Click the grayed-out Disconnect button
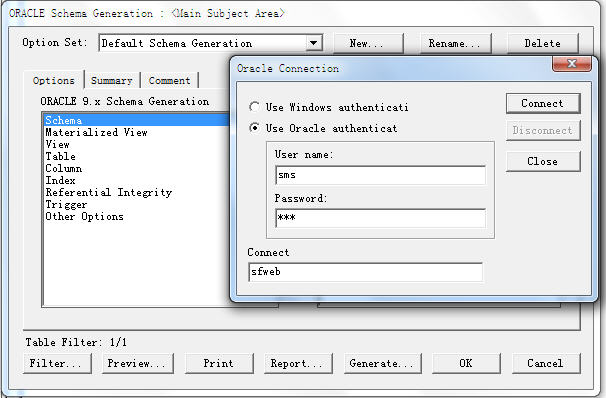The image size is (606, 398). pyautogui.click(x=543, y=130)
